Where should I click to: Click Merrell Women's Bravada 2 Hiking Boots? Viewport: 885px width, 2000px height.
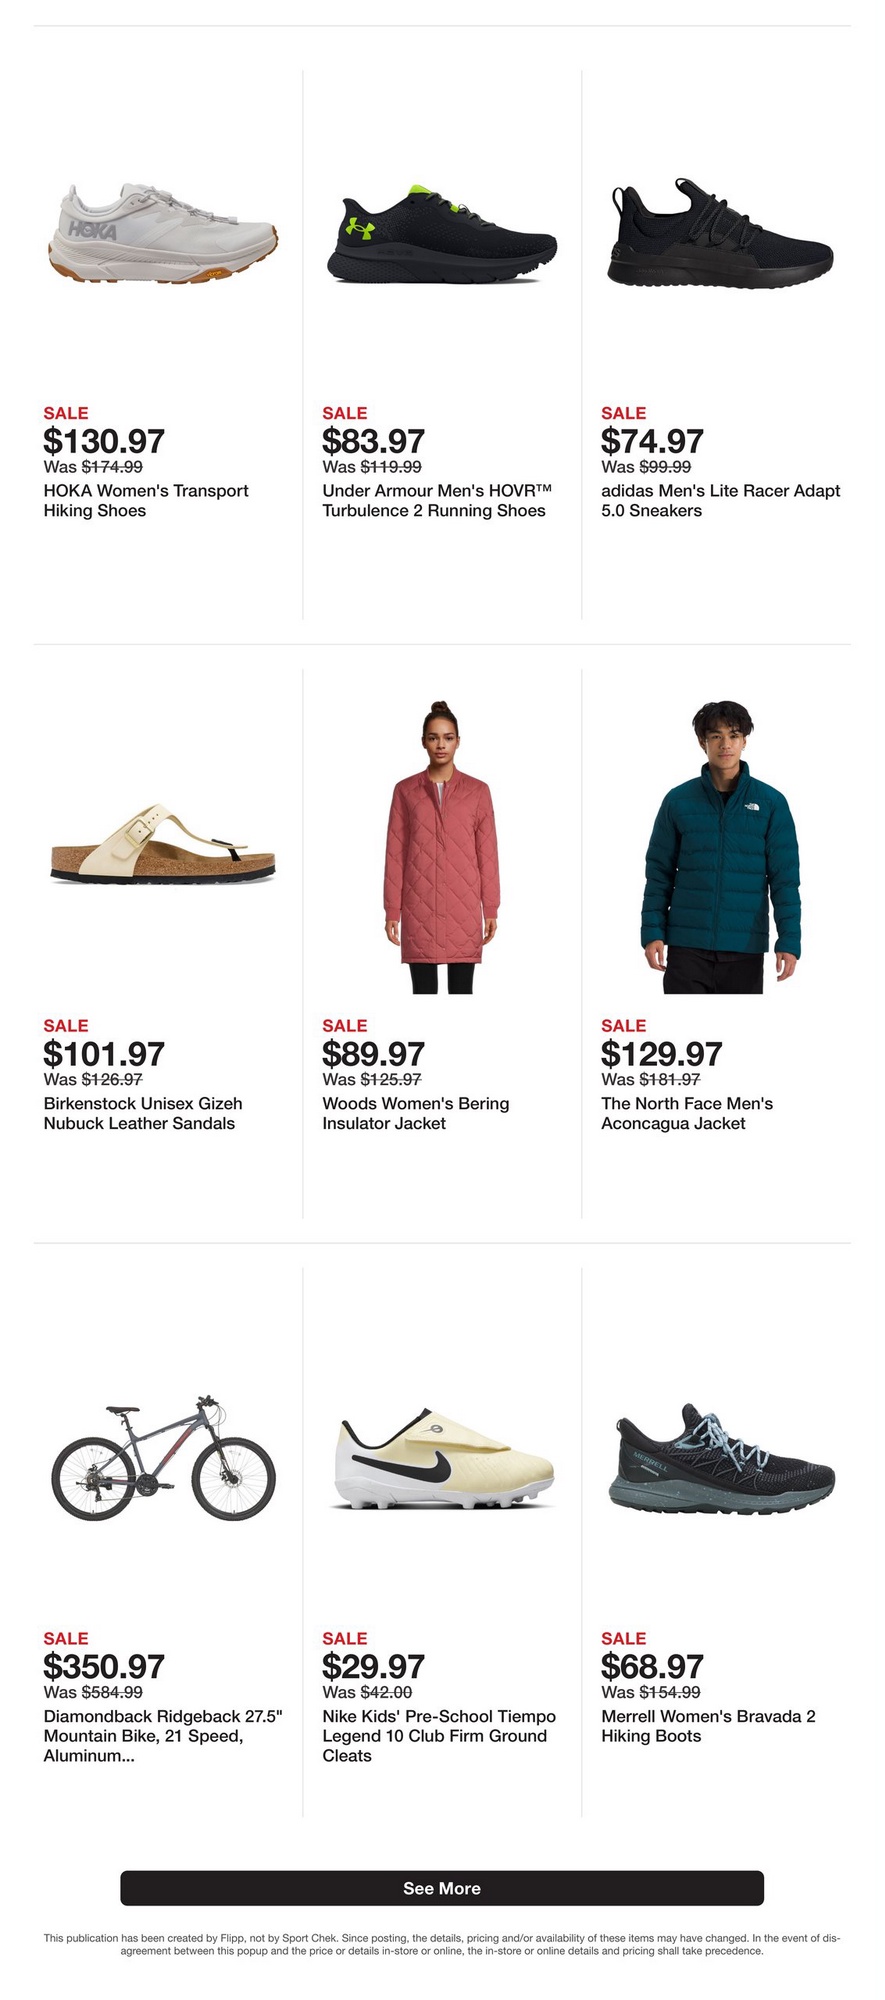(709, 1726)
